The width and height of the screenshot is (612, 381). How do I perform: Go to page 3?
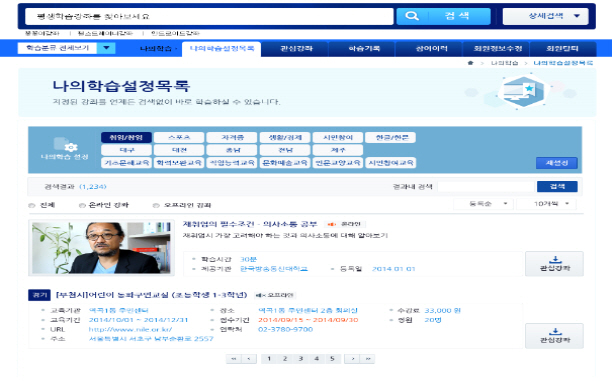[301, 359]
